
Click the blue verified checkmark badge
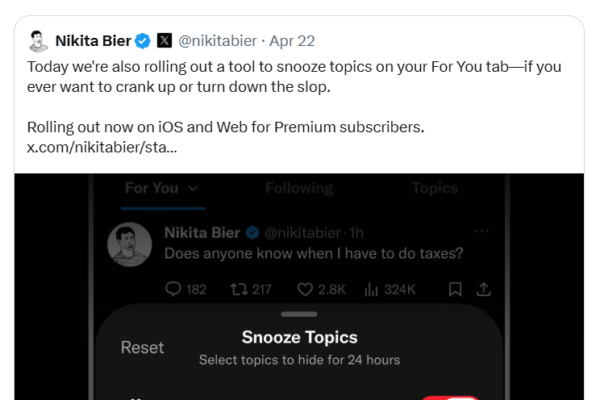(143, 41)
